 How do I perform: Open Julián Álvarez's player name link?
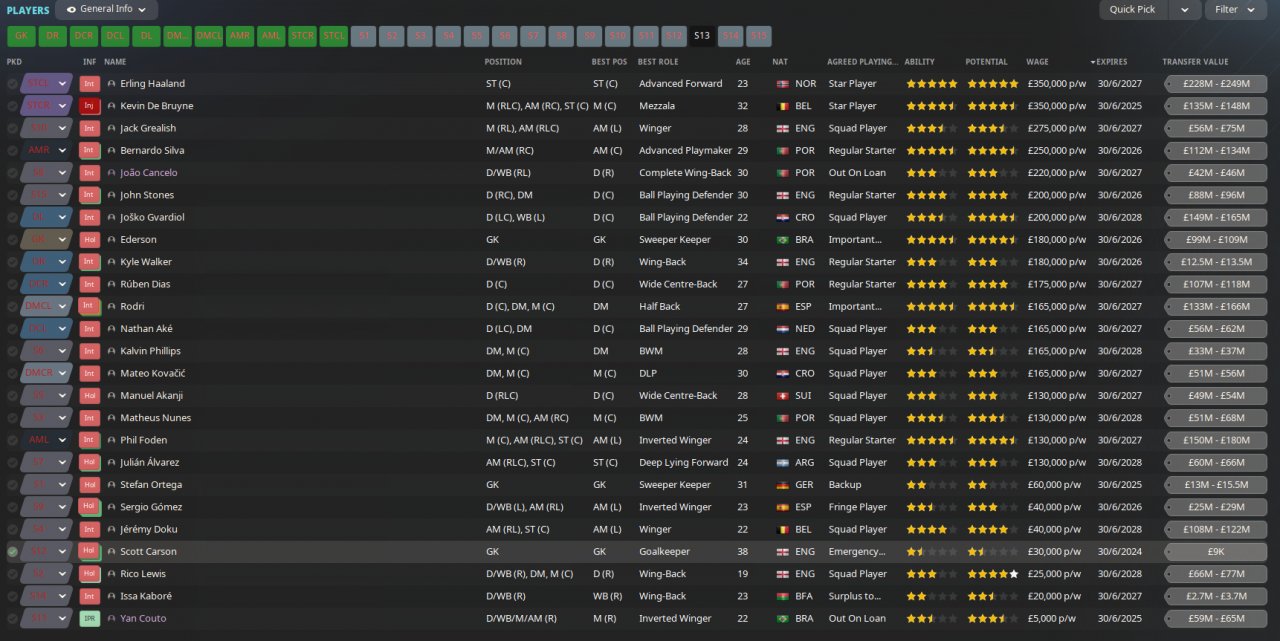[148, 463]
